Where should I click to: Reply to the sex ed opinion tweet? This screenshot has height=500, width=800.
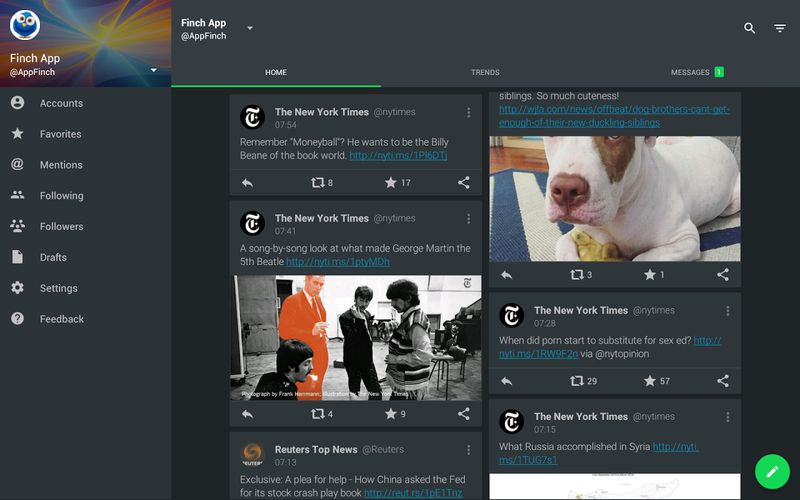506,381
